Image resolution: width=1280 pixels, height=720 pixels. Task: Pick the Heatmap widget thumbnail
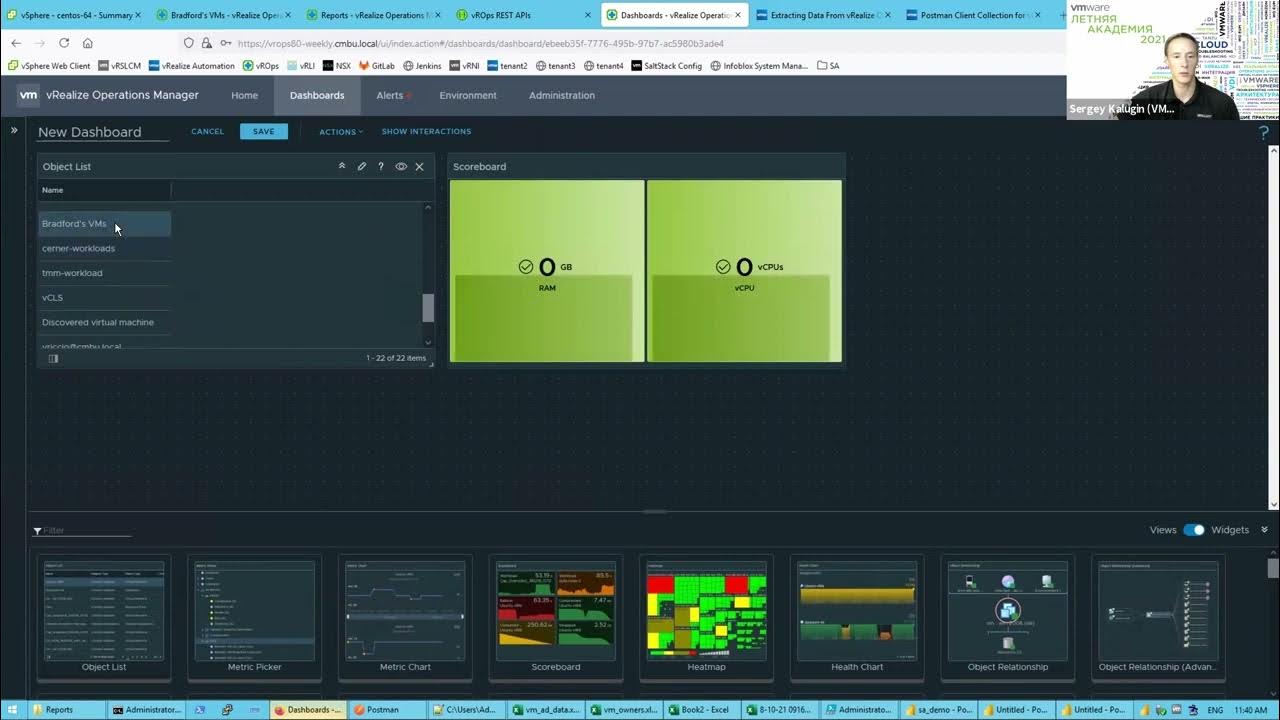pos(706,617)
